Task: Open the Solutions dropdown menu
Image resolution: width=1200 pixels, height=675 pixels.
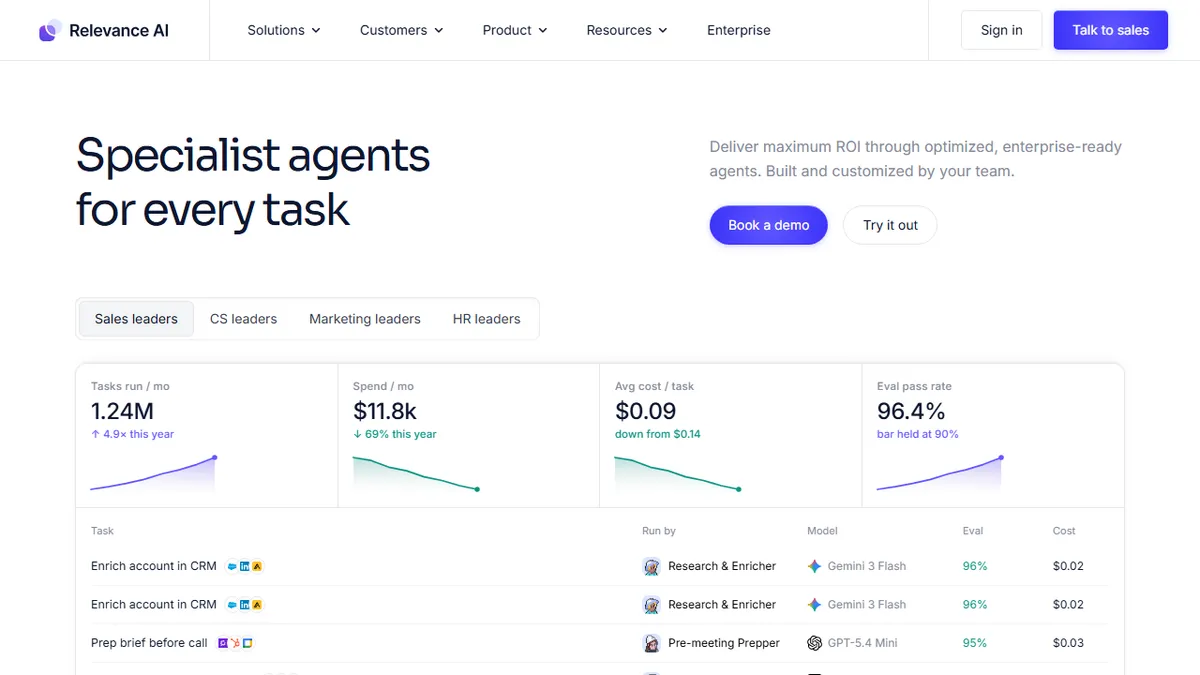Action: click(x=284, y=30)
